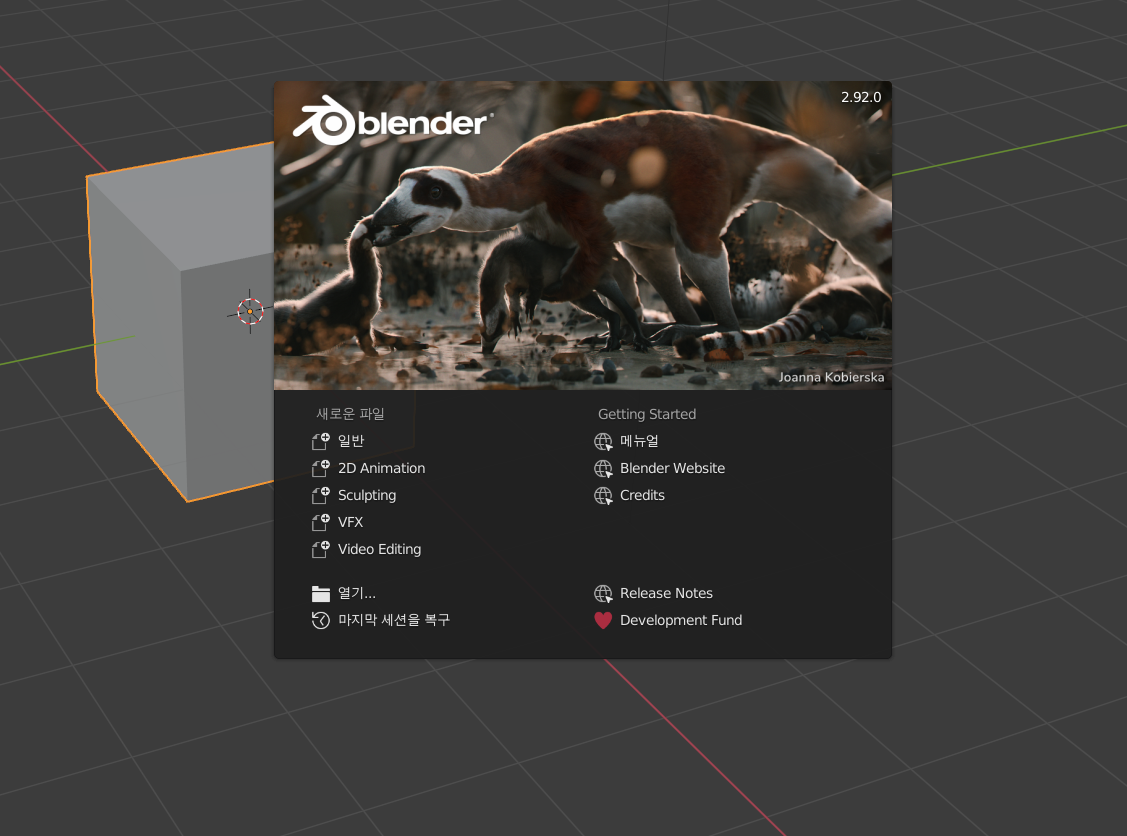
Task: Click the red heart Development Fund icon
Action: 602,620
